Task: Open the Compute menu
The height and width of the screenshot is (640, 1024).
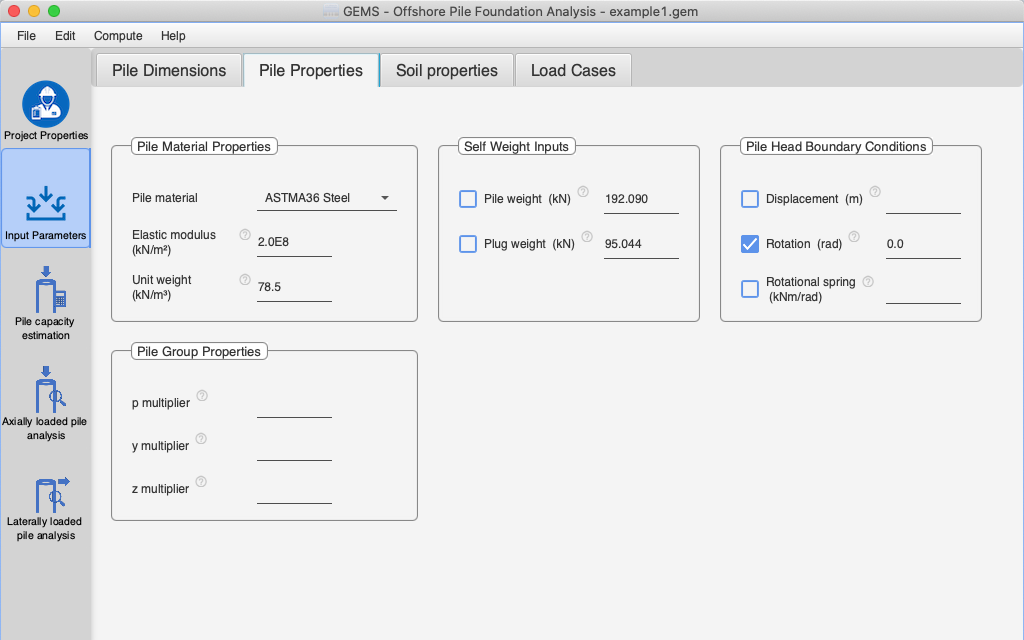Action: 118,36
